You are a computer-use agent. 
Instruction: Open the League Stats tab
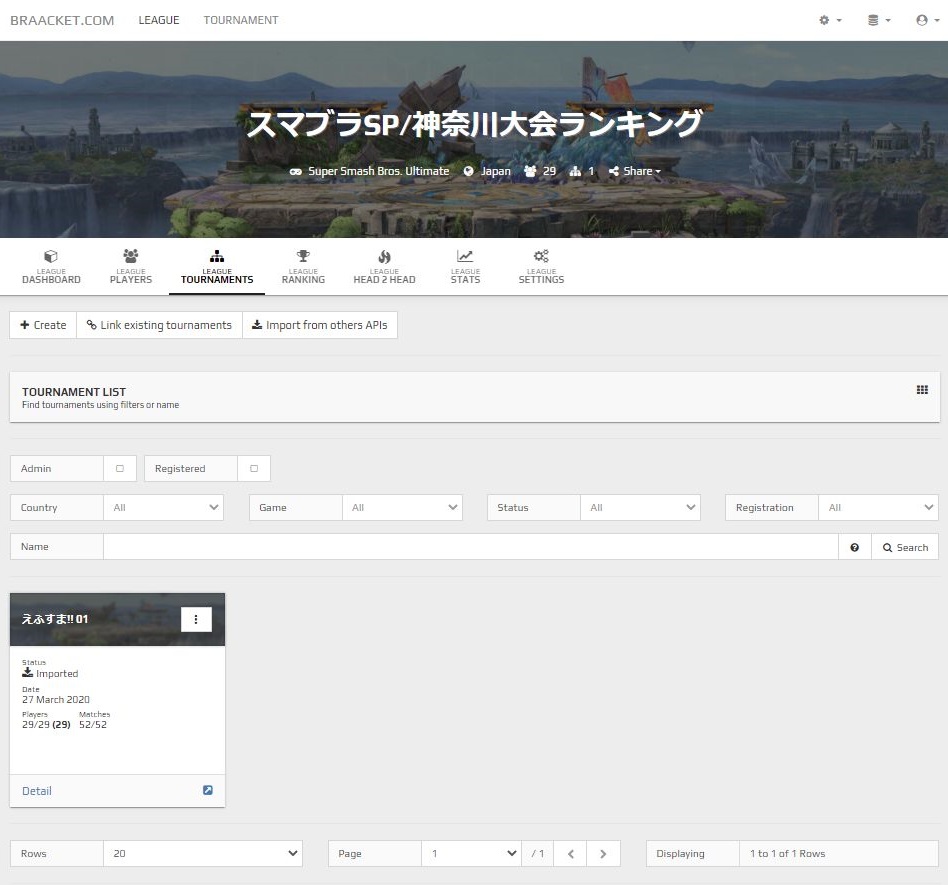point(465,267)
